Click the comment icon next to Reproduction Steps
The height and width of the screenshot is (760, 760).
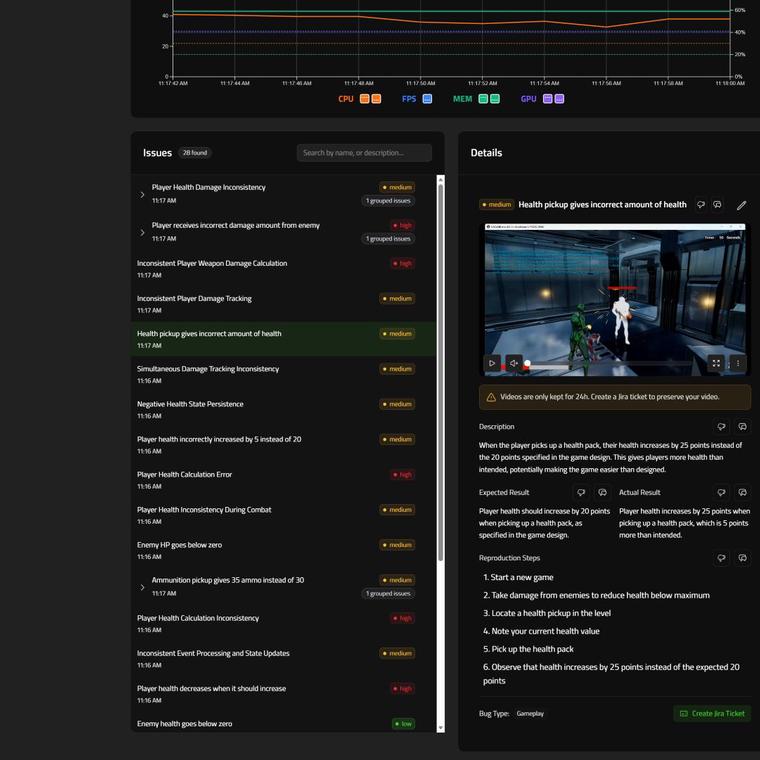[742, 558]
